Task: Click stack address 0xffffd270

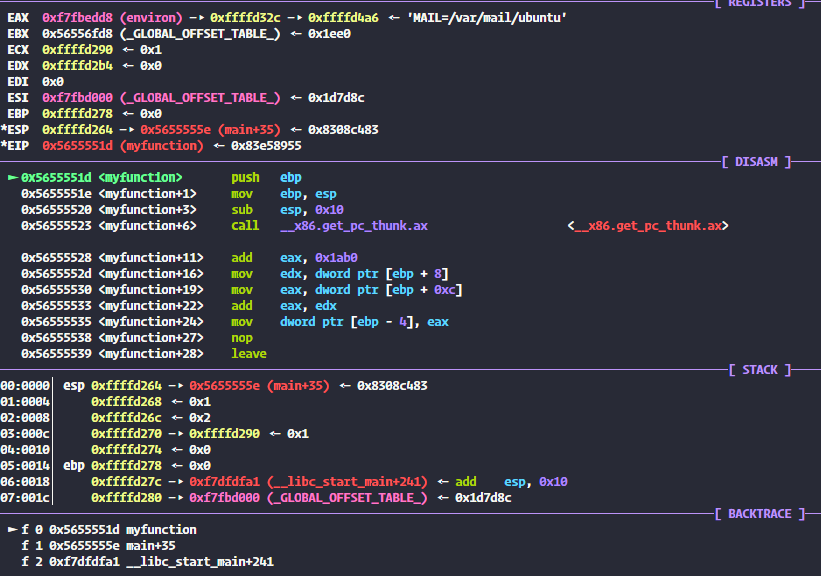Action: tap(126, 434)
